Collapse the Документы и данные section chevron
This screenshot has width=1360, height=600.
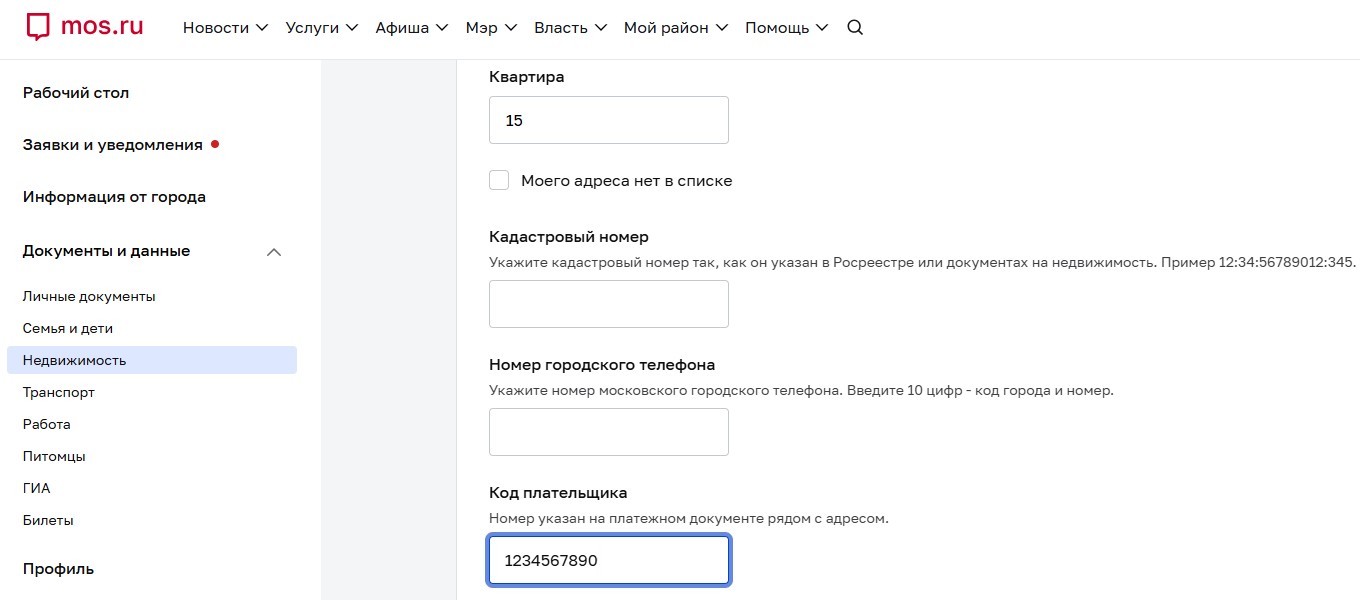tap(274, 252)
